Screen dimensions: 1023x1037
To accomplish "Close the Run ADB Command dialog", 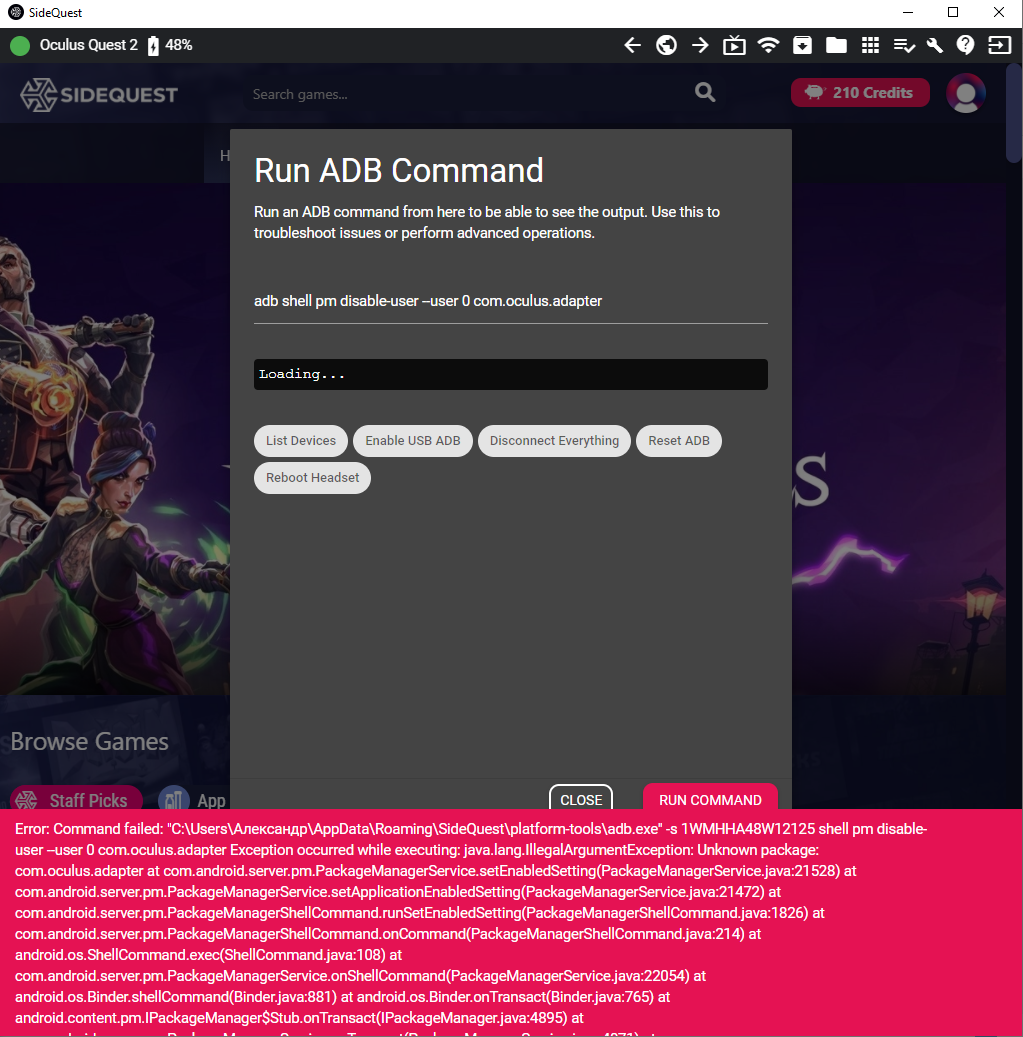I will pyautogui.click(x=581, y=798).
